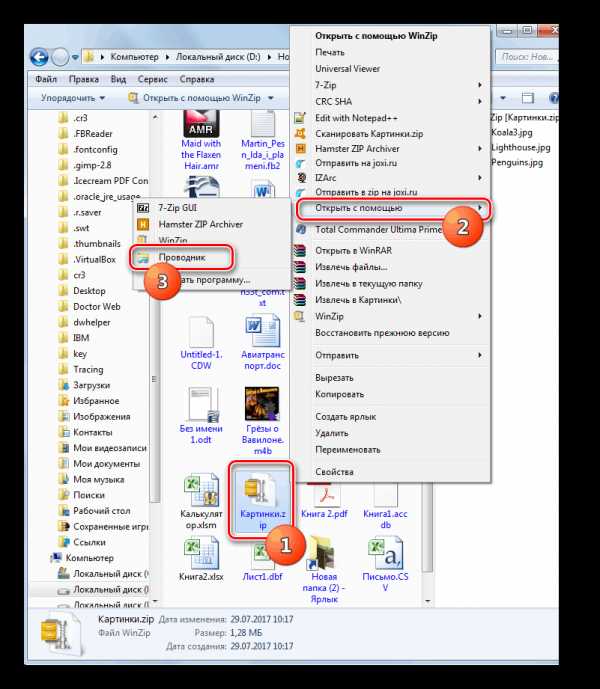Select the Untitled-1.CDW file icon
The image size is (600, 689).
pyautogui.click(x=201, y=331)
